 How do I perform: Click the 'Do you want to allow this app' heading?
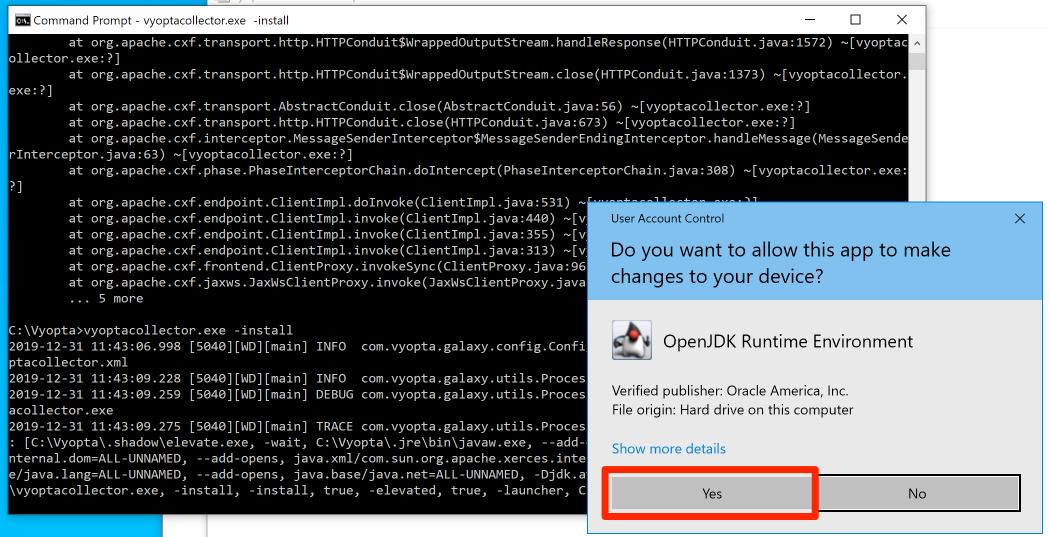(780, 262)
